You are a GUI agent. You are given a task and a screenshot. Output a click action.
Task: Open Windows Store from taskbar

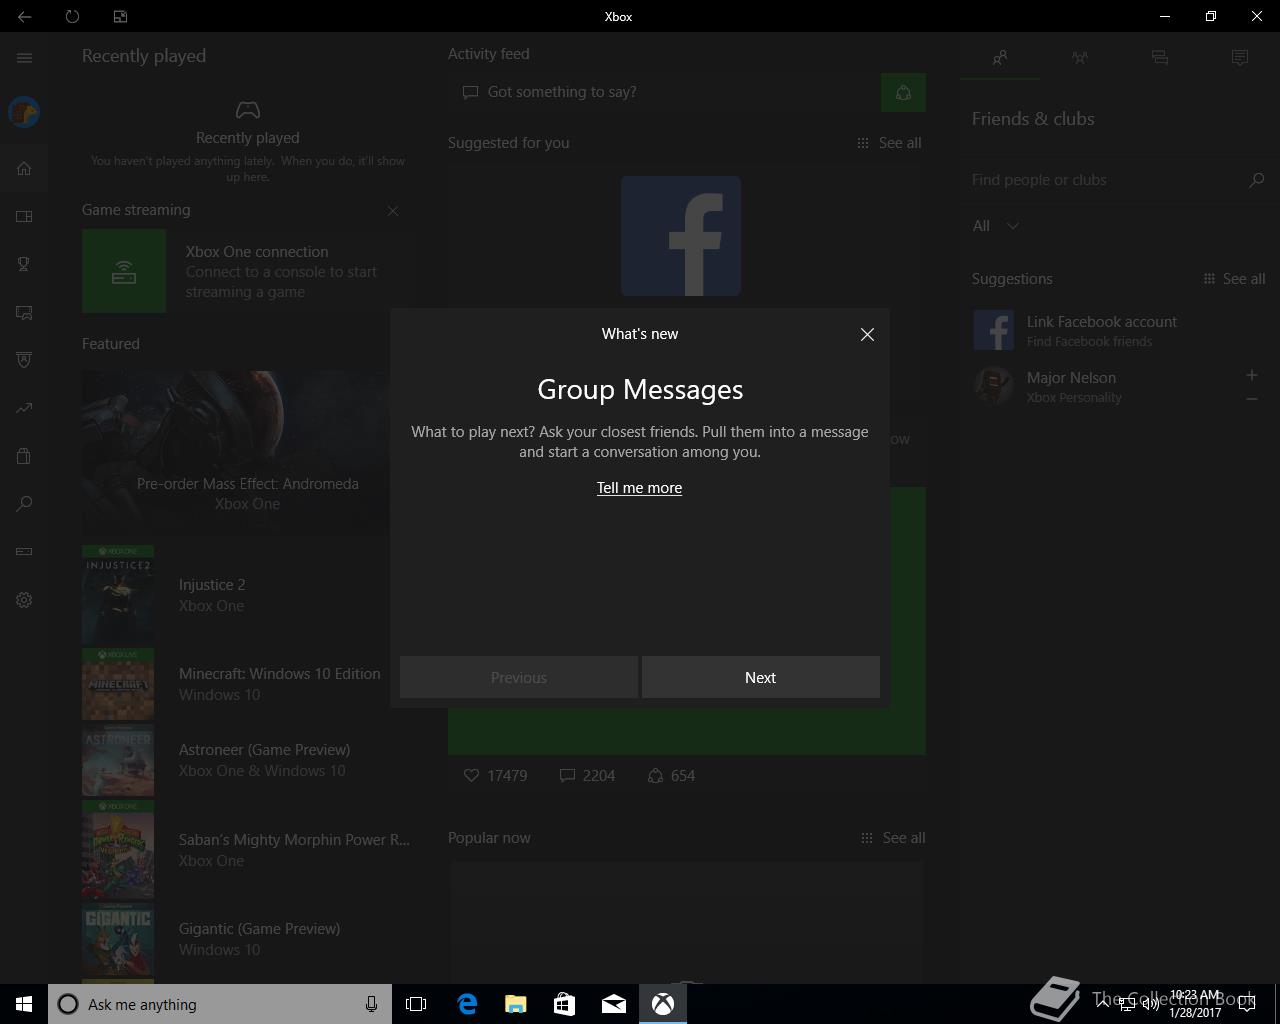564,1004
